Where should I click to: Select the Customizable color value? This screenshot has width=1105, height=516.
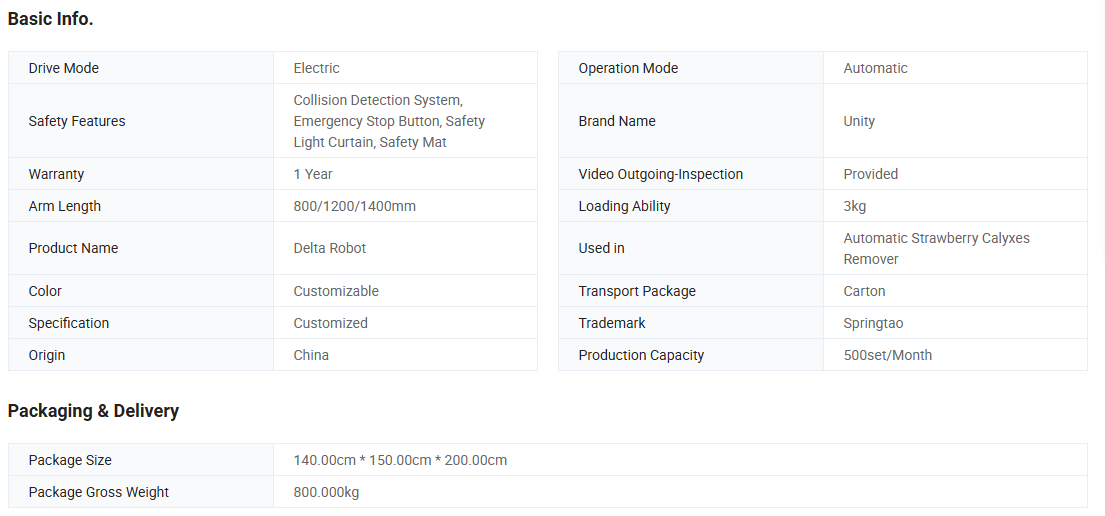[x=336, y=291]
